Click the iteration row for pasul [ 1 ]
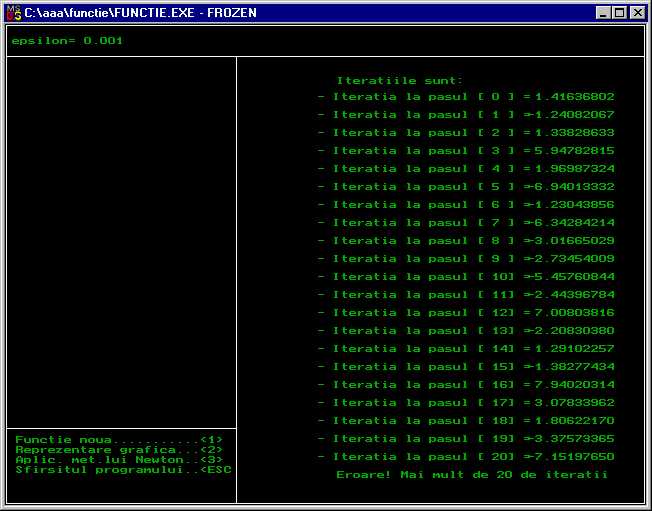 pyautogui.click(x=466, y=115)
